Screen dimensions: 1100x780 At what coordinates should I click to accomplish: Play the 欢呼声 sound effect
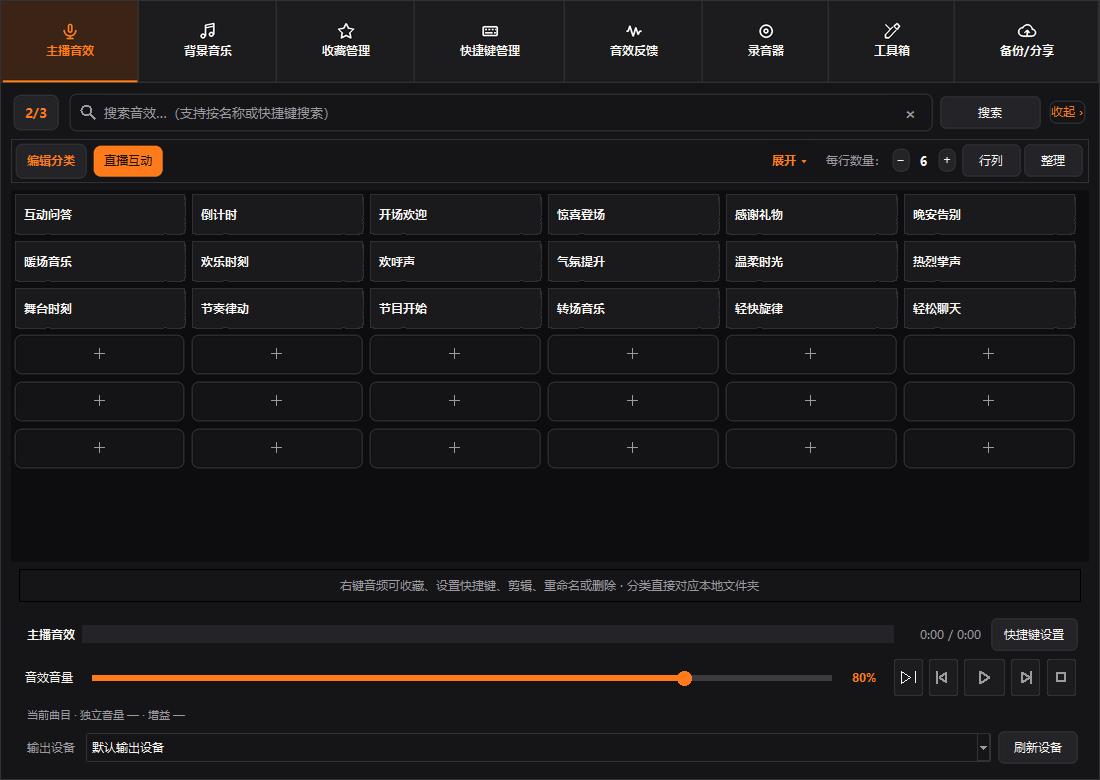pyautogui.click(x=455, y=262)
